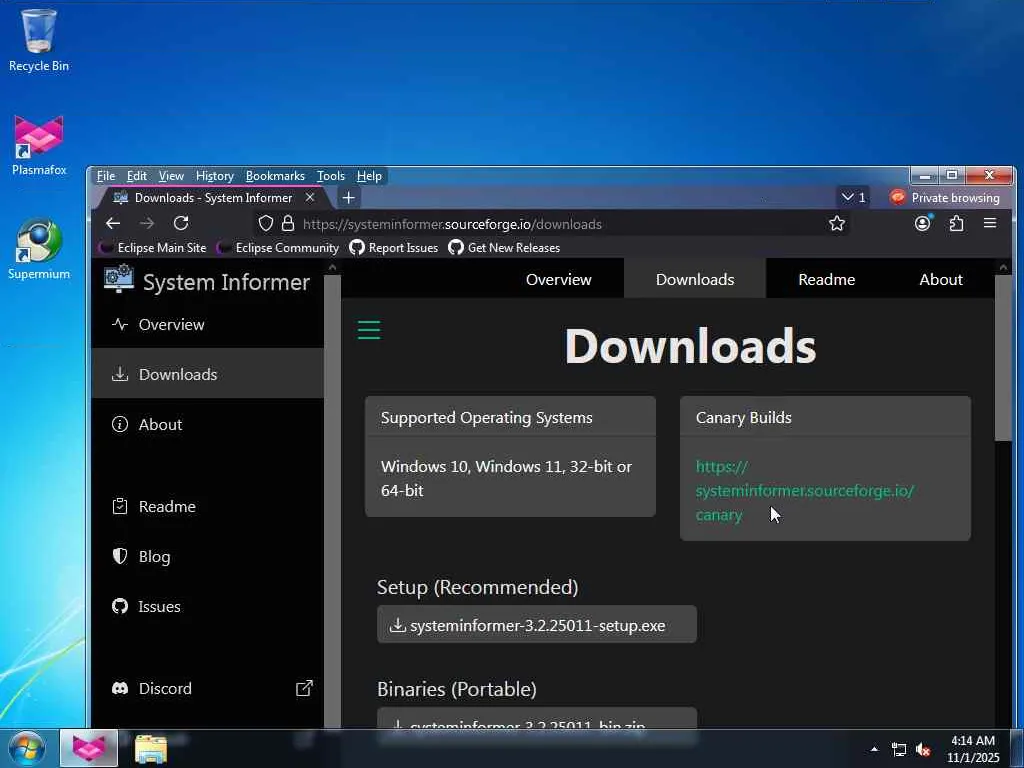This screenshot has height=768, width=1024.
Task: Open the Bookmarks menu
Action: click(275, 176)
